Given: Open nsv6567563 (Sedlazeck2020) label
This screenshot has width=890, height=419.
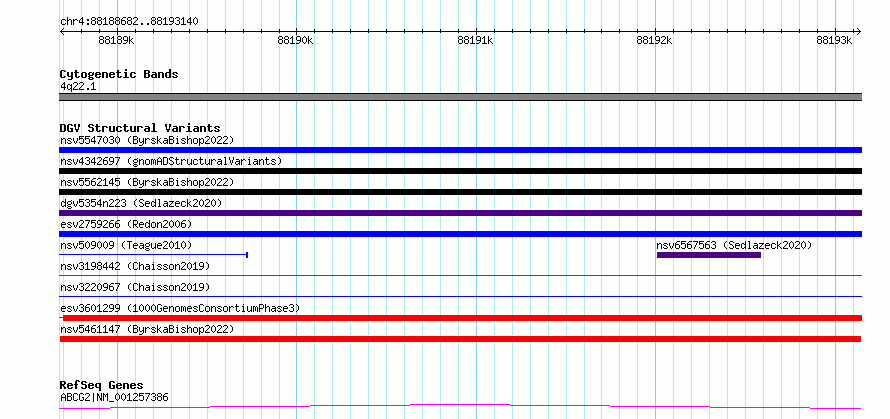Looking at the screenshot, I should [734, 245].
